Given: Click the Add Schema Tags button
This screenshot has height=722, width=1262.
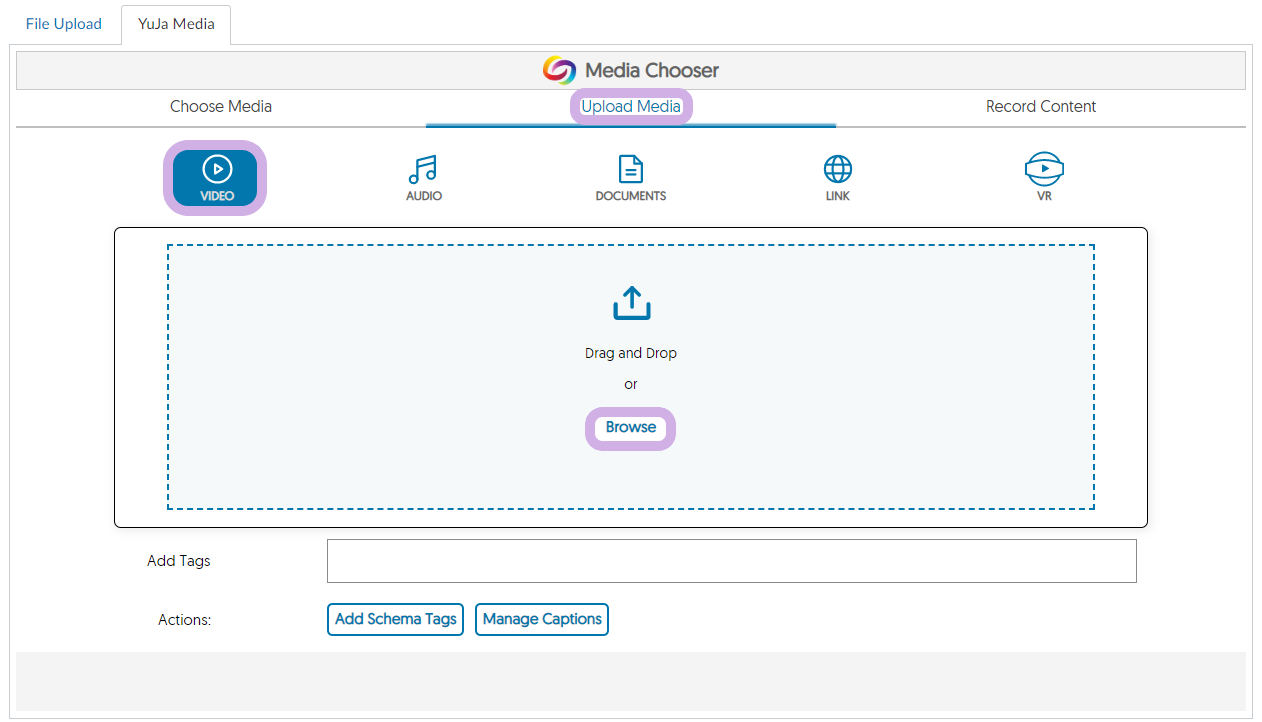Looking at the screenshot, I should [395, 619].
